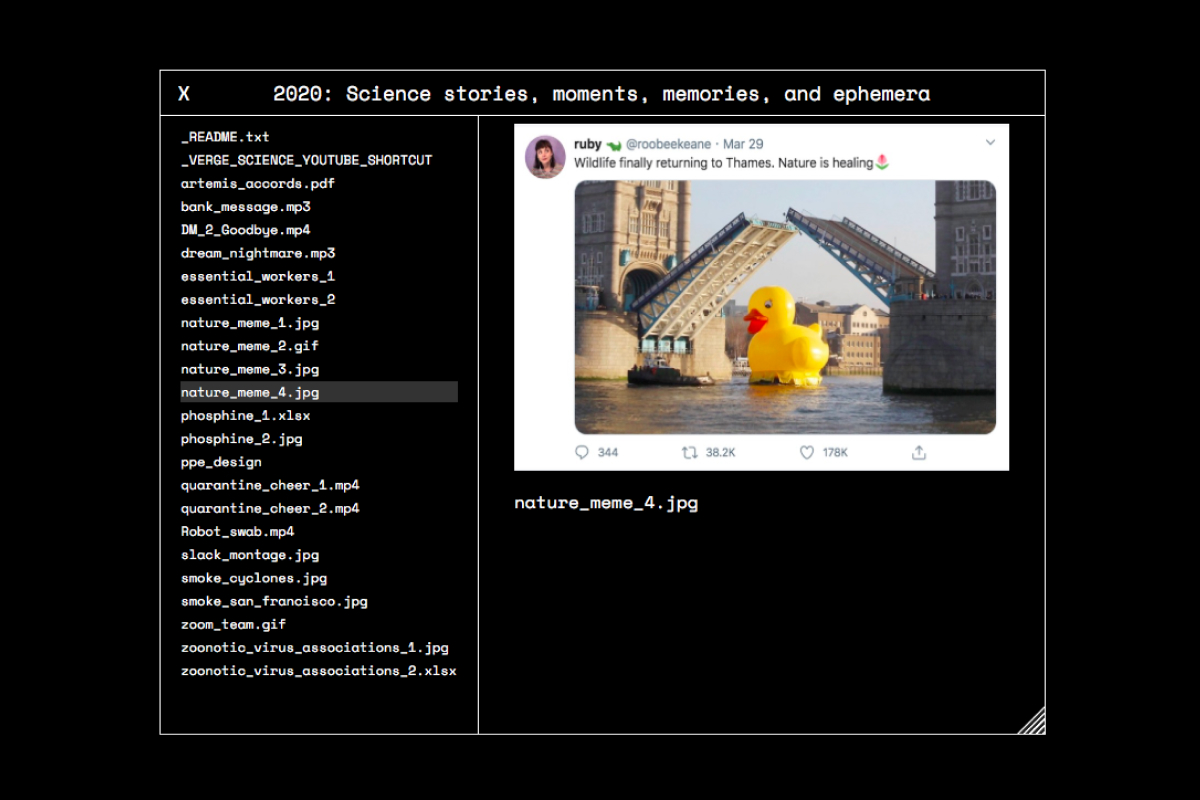The image size is (1200, 800).
Task: Click the rubber duck tweet image
Action: (785, 307)
